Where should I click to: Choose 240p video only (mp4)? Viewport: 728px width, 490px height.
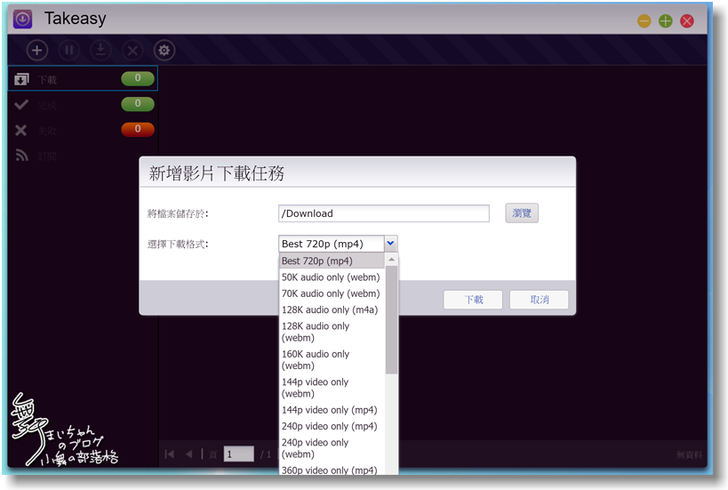click(332, 426)
